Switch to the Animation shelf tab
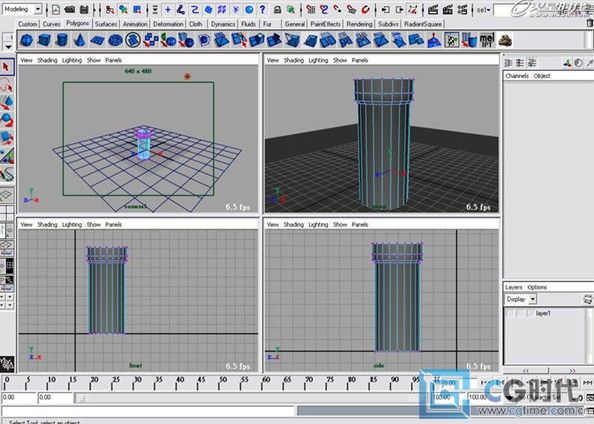 135,24
